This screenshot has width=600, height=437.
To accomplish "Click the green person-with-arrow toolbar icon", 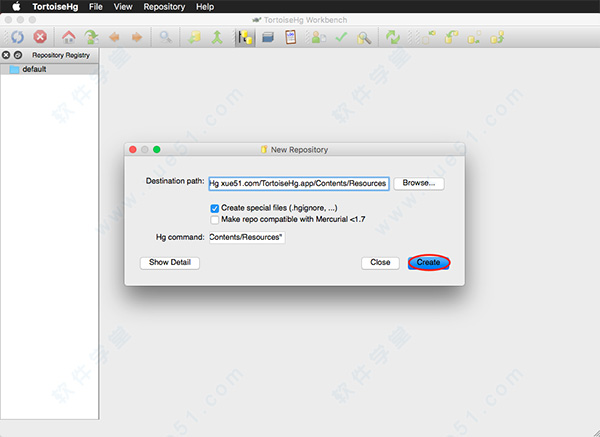I will coord(91,37).
